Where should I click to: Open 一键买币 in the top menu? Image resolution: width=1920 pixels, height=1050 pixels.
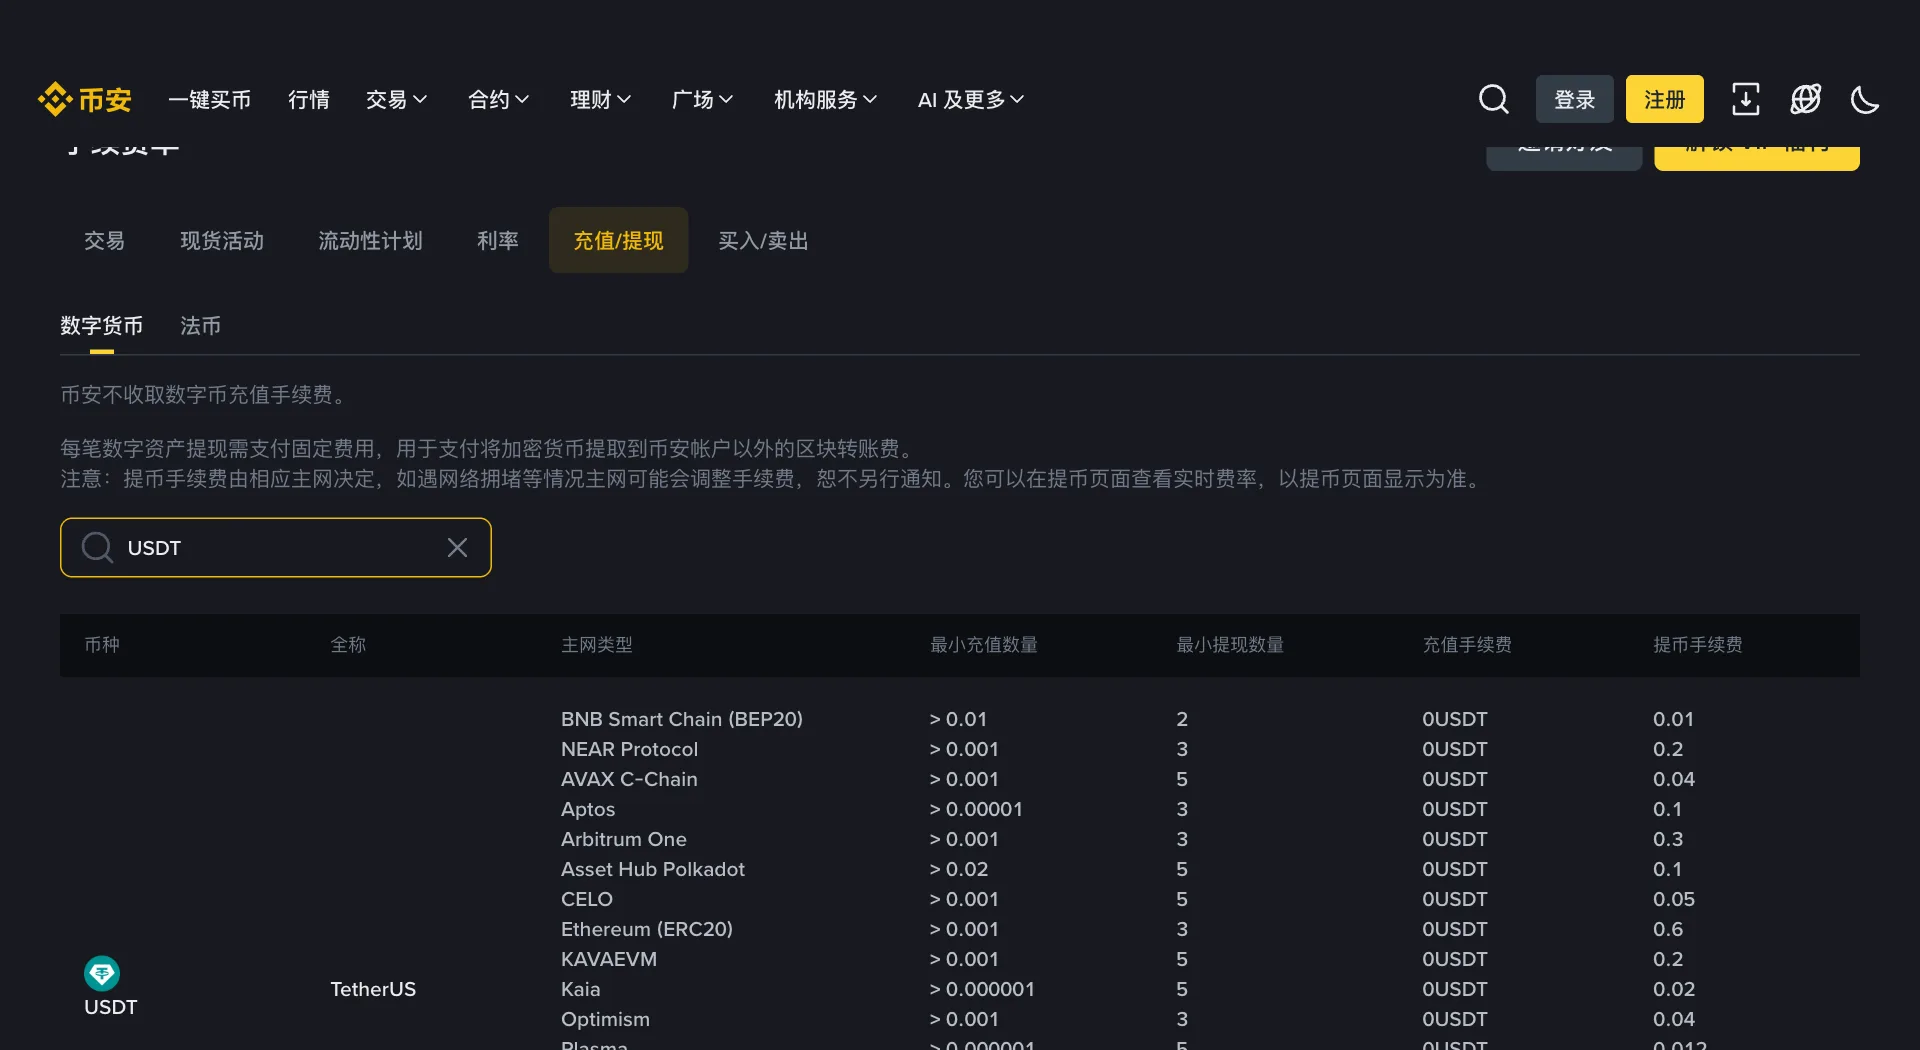209,99
